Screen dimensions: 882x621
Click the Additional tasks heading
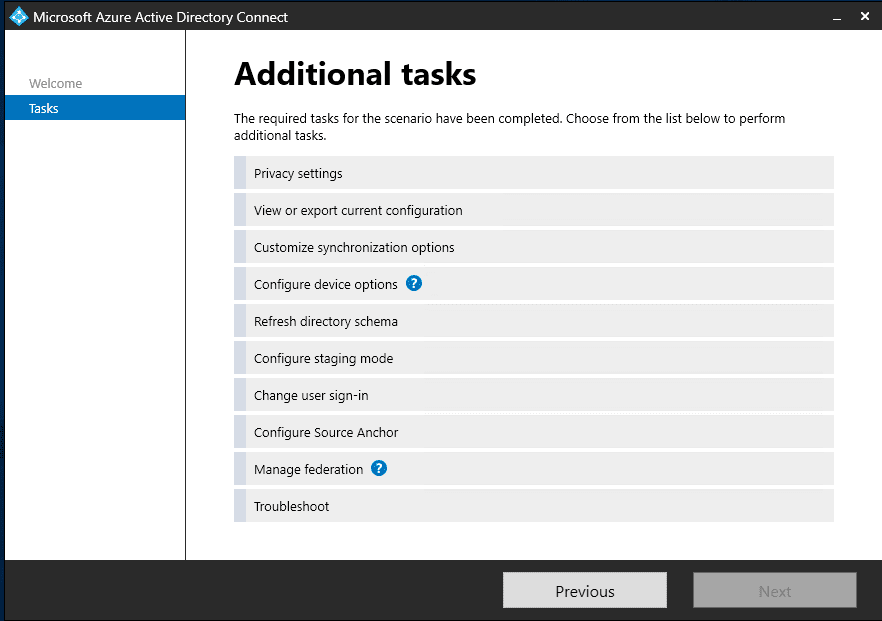(x=355, y=74)
